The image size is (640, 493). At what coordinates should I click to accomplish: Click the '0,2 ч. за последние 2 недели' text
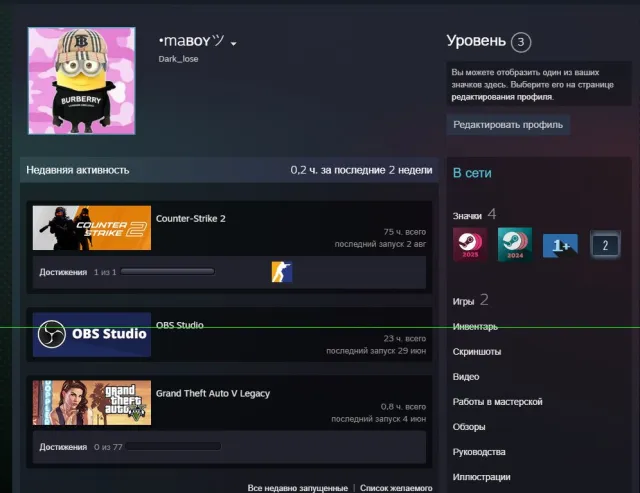[361, 170]
